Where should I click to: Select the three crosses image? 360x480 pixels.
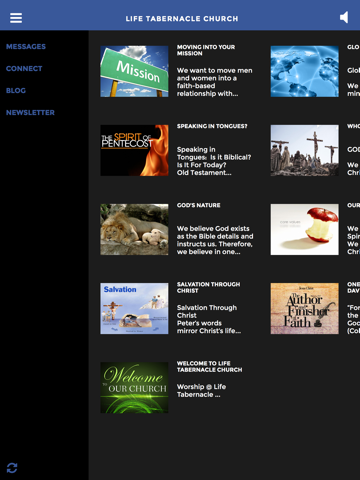point(305,150)
